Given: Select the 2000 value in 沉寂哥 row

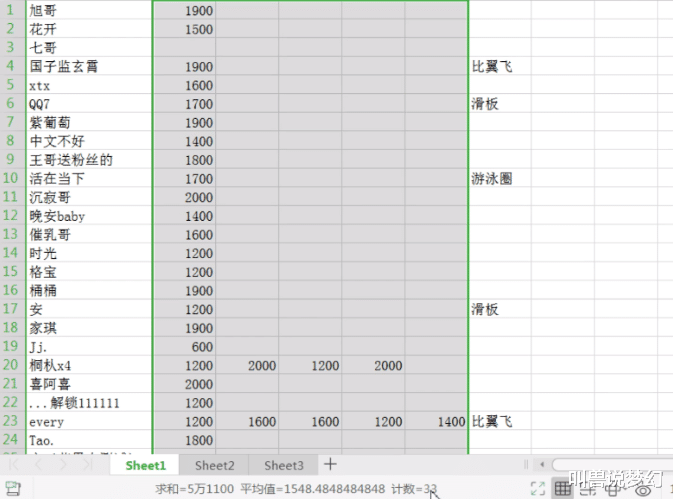Looking at the screenshot, I should [x=184, y=197].
